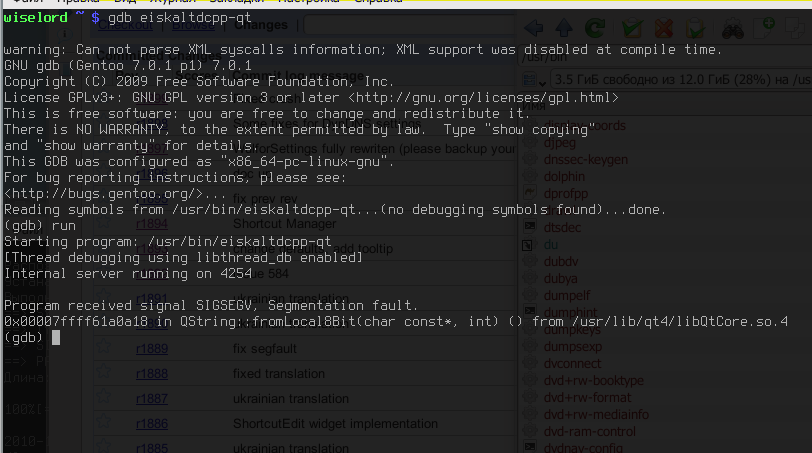Select the djpeg file in list
The image size is (812, 453).
[560, 143]
